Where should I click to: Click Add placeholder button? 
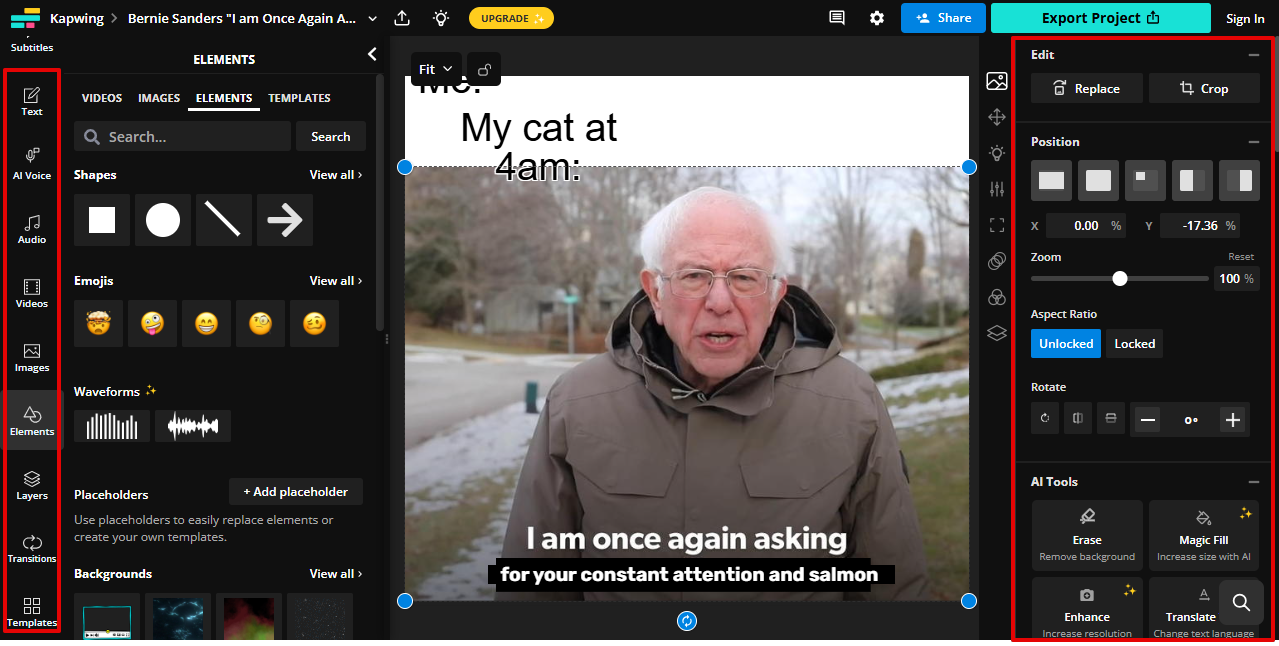coord(296,492)
